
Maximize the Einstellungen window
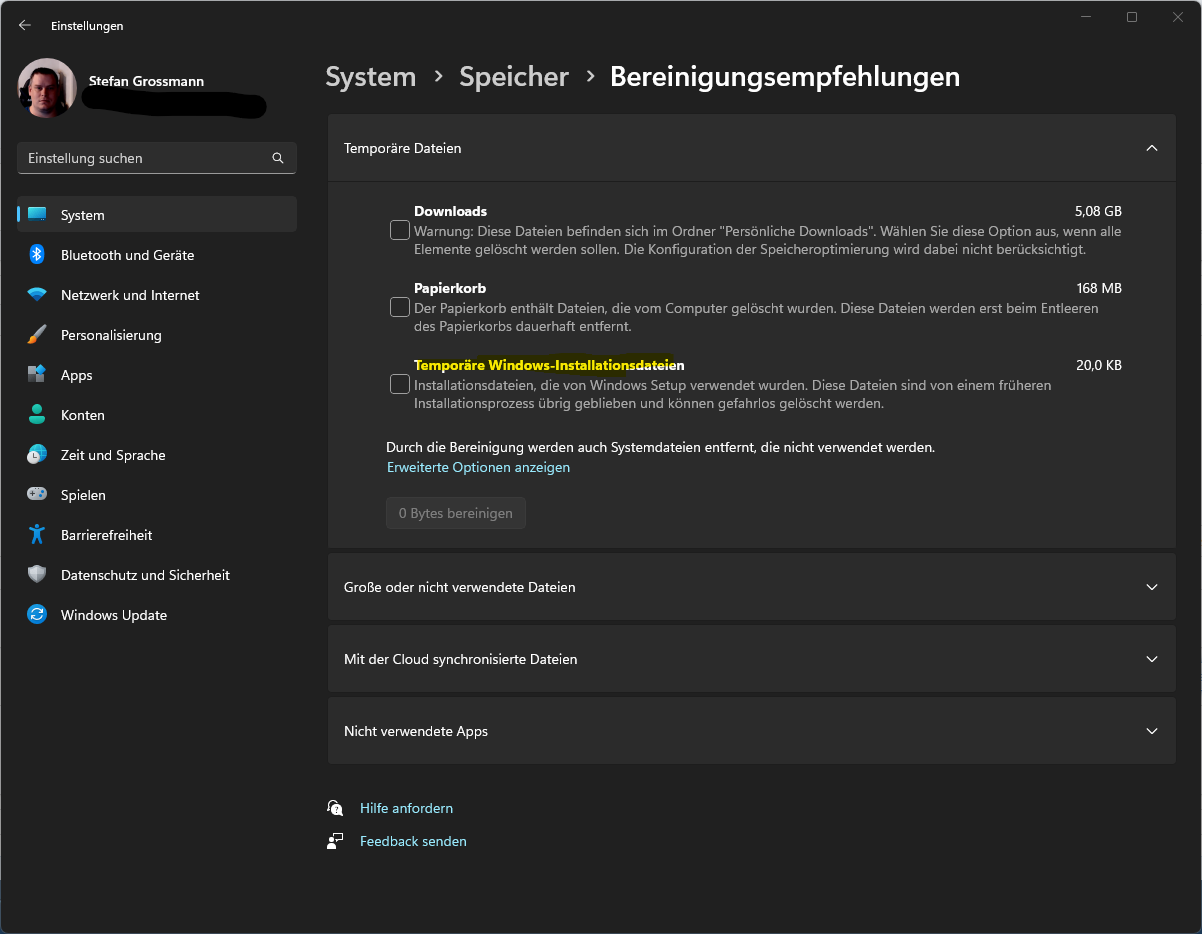click(1132, 17)
